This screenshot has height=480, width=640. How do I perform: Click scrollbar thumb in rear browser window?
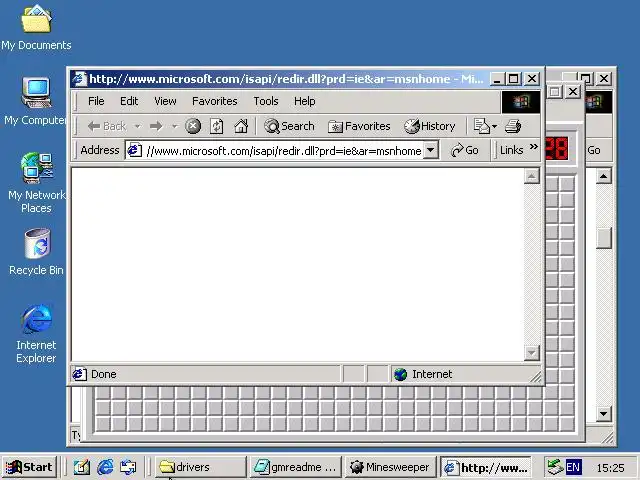point(604,238)
